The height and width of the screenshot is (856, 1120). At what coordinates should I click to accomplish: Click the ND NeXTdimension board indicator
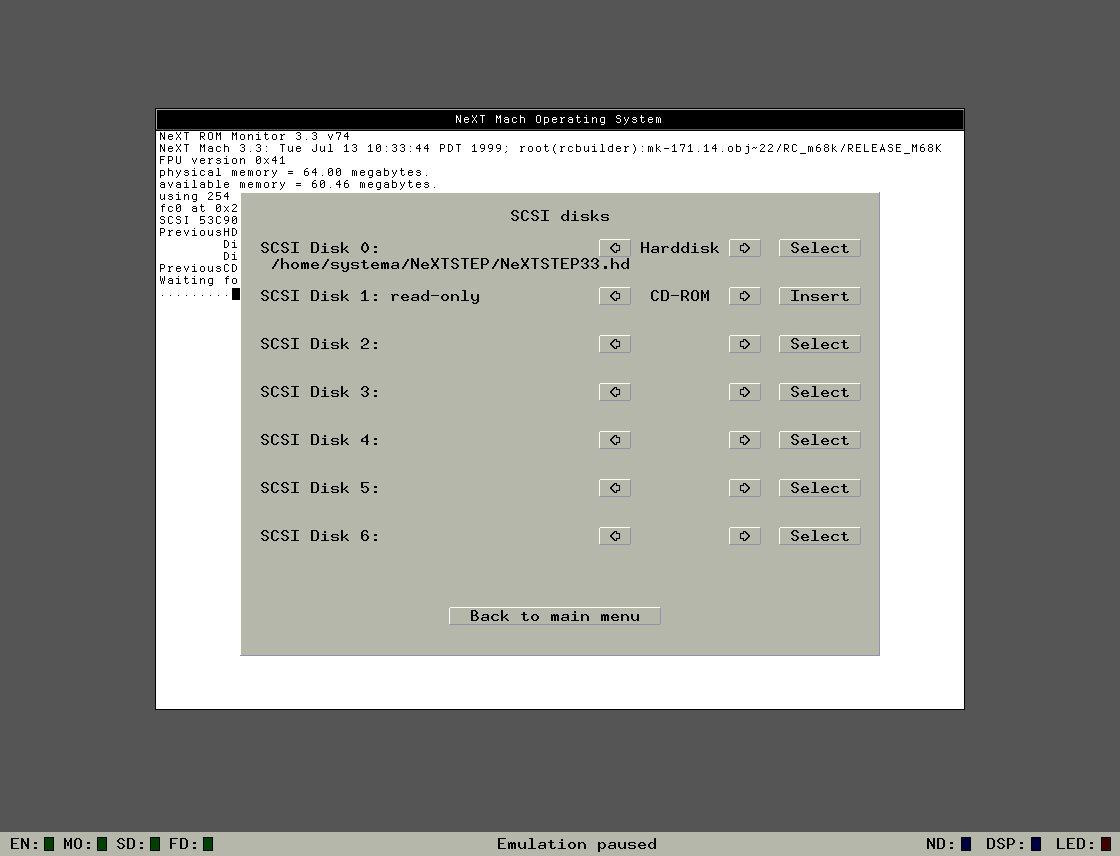point(964,843)
